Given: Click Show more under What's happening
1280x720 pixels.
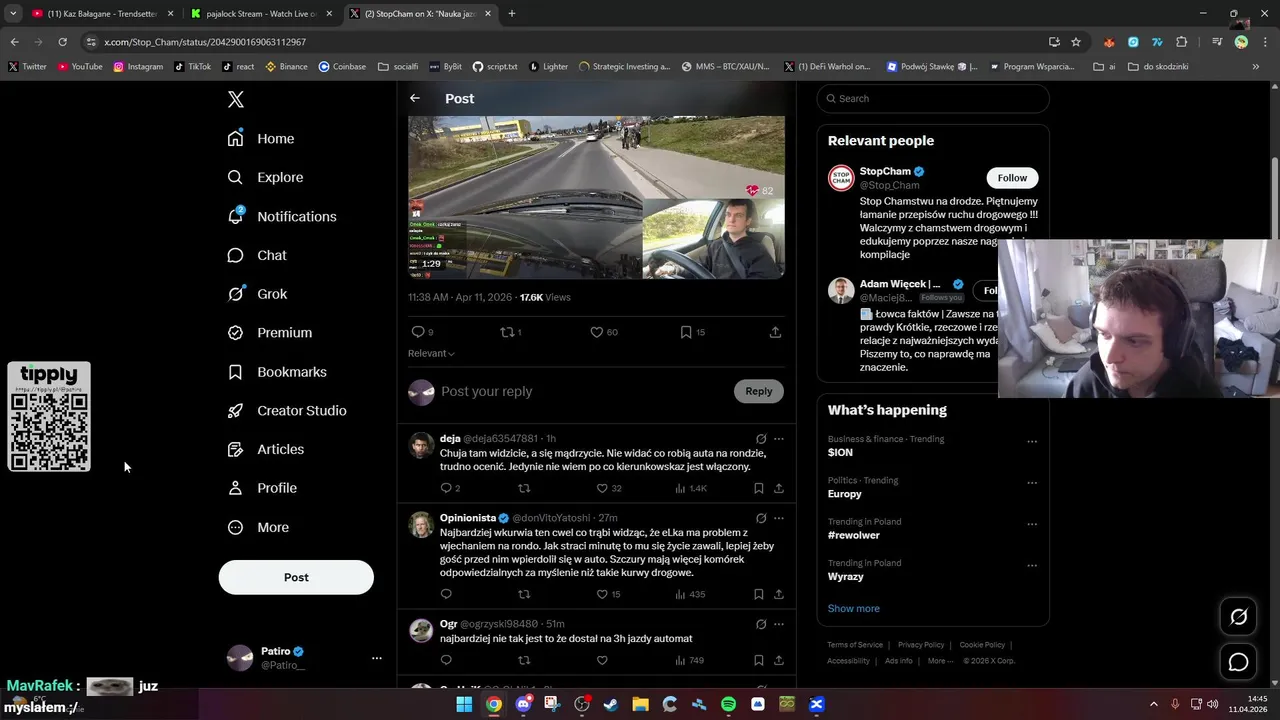Looking at the screenshot, I should click(x=854, y=608).
